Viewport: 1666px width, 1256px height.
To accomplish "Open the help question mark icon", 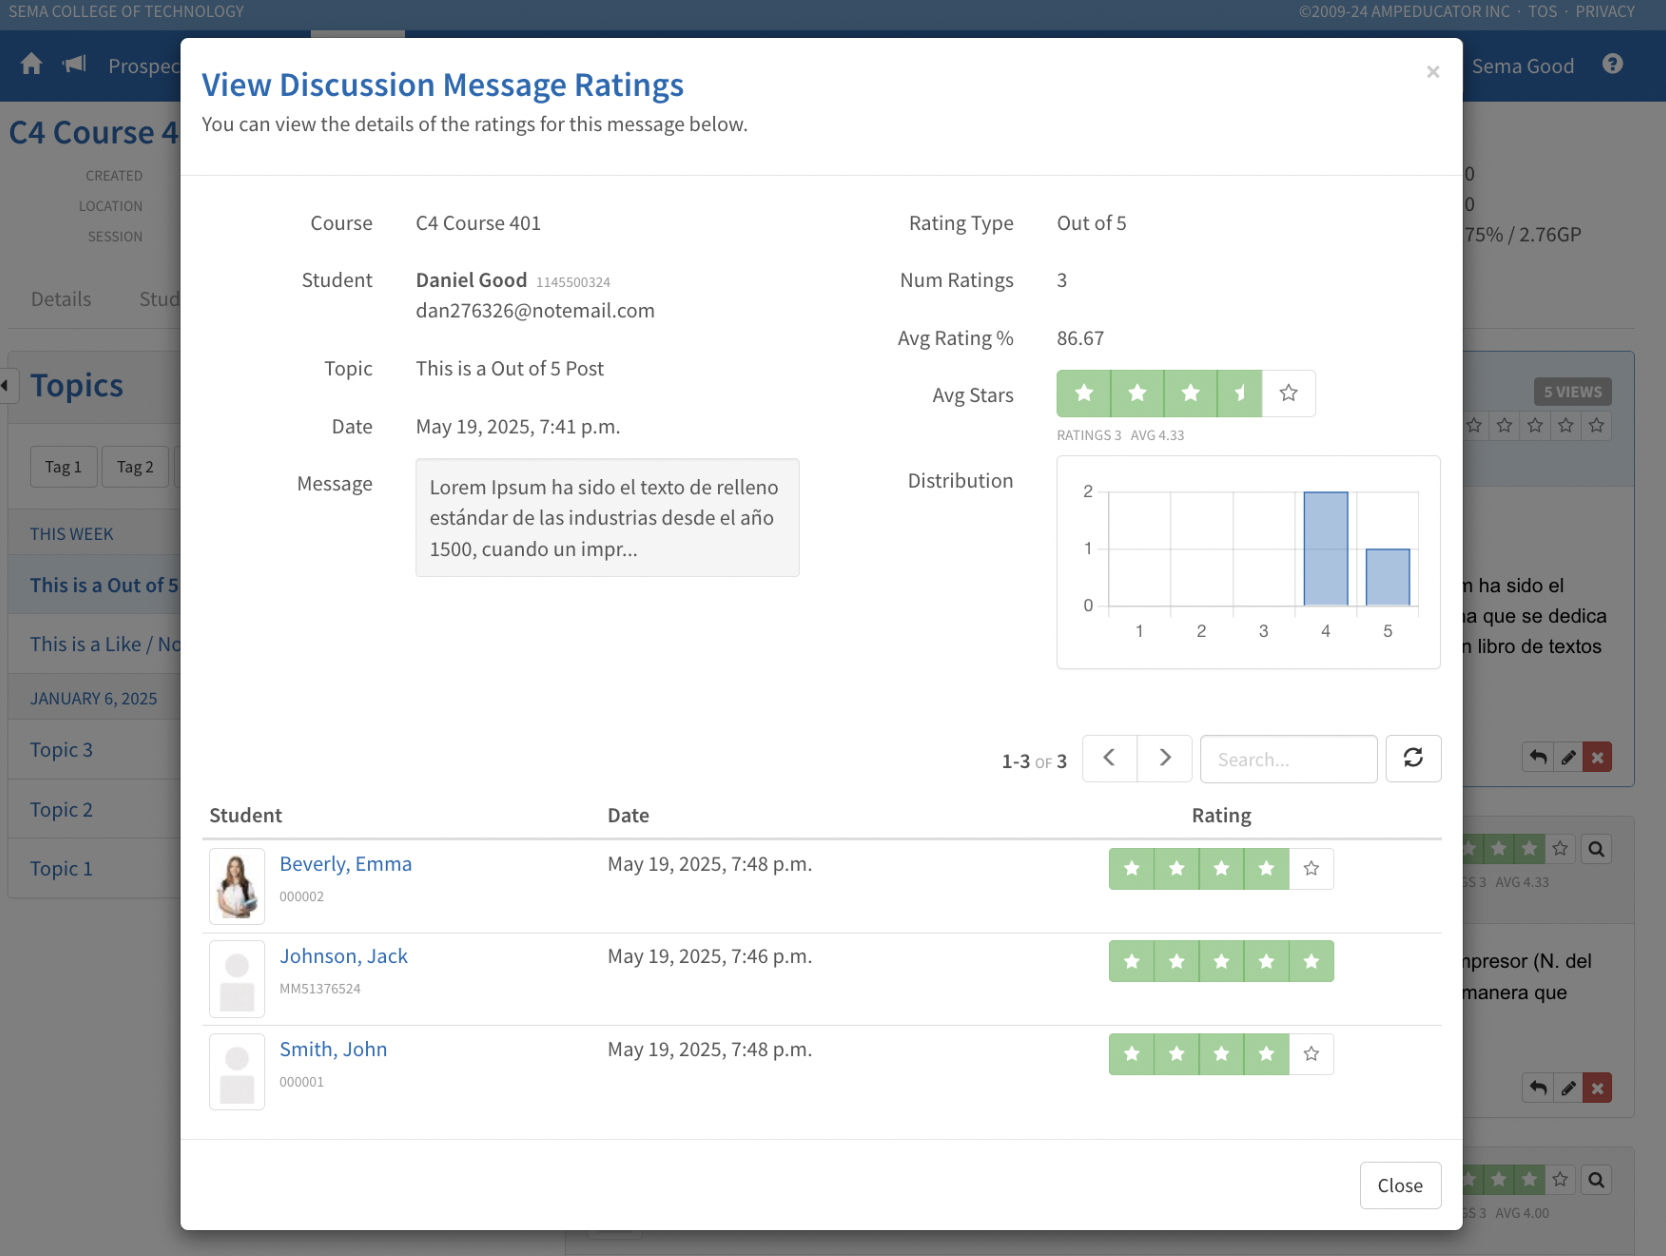I will tap(1611, 65).
